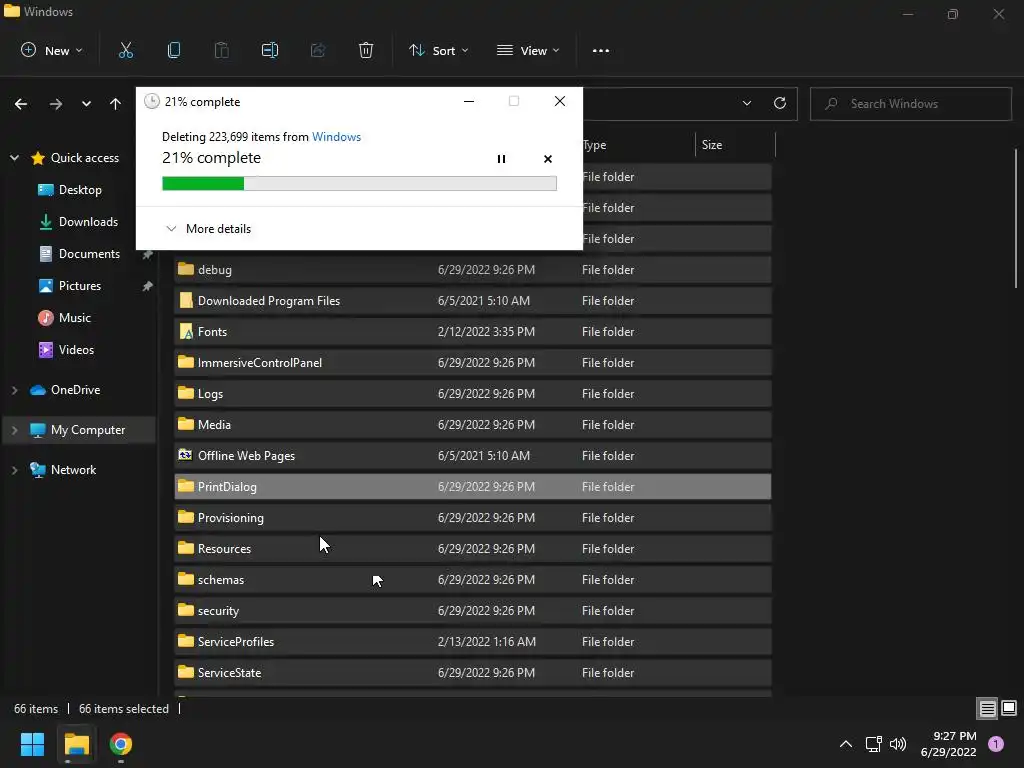
Task: Open the network tray icon
Action: [x=873, y=744]
